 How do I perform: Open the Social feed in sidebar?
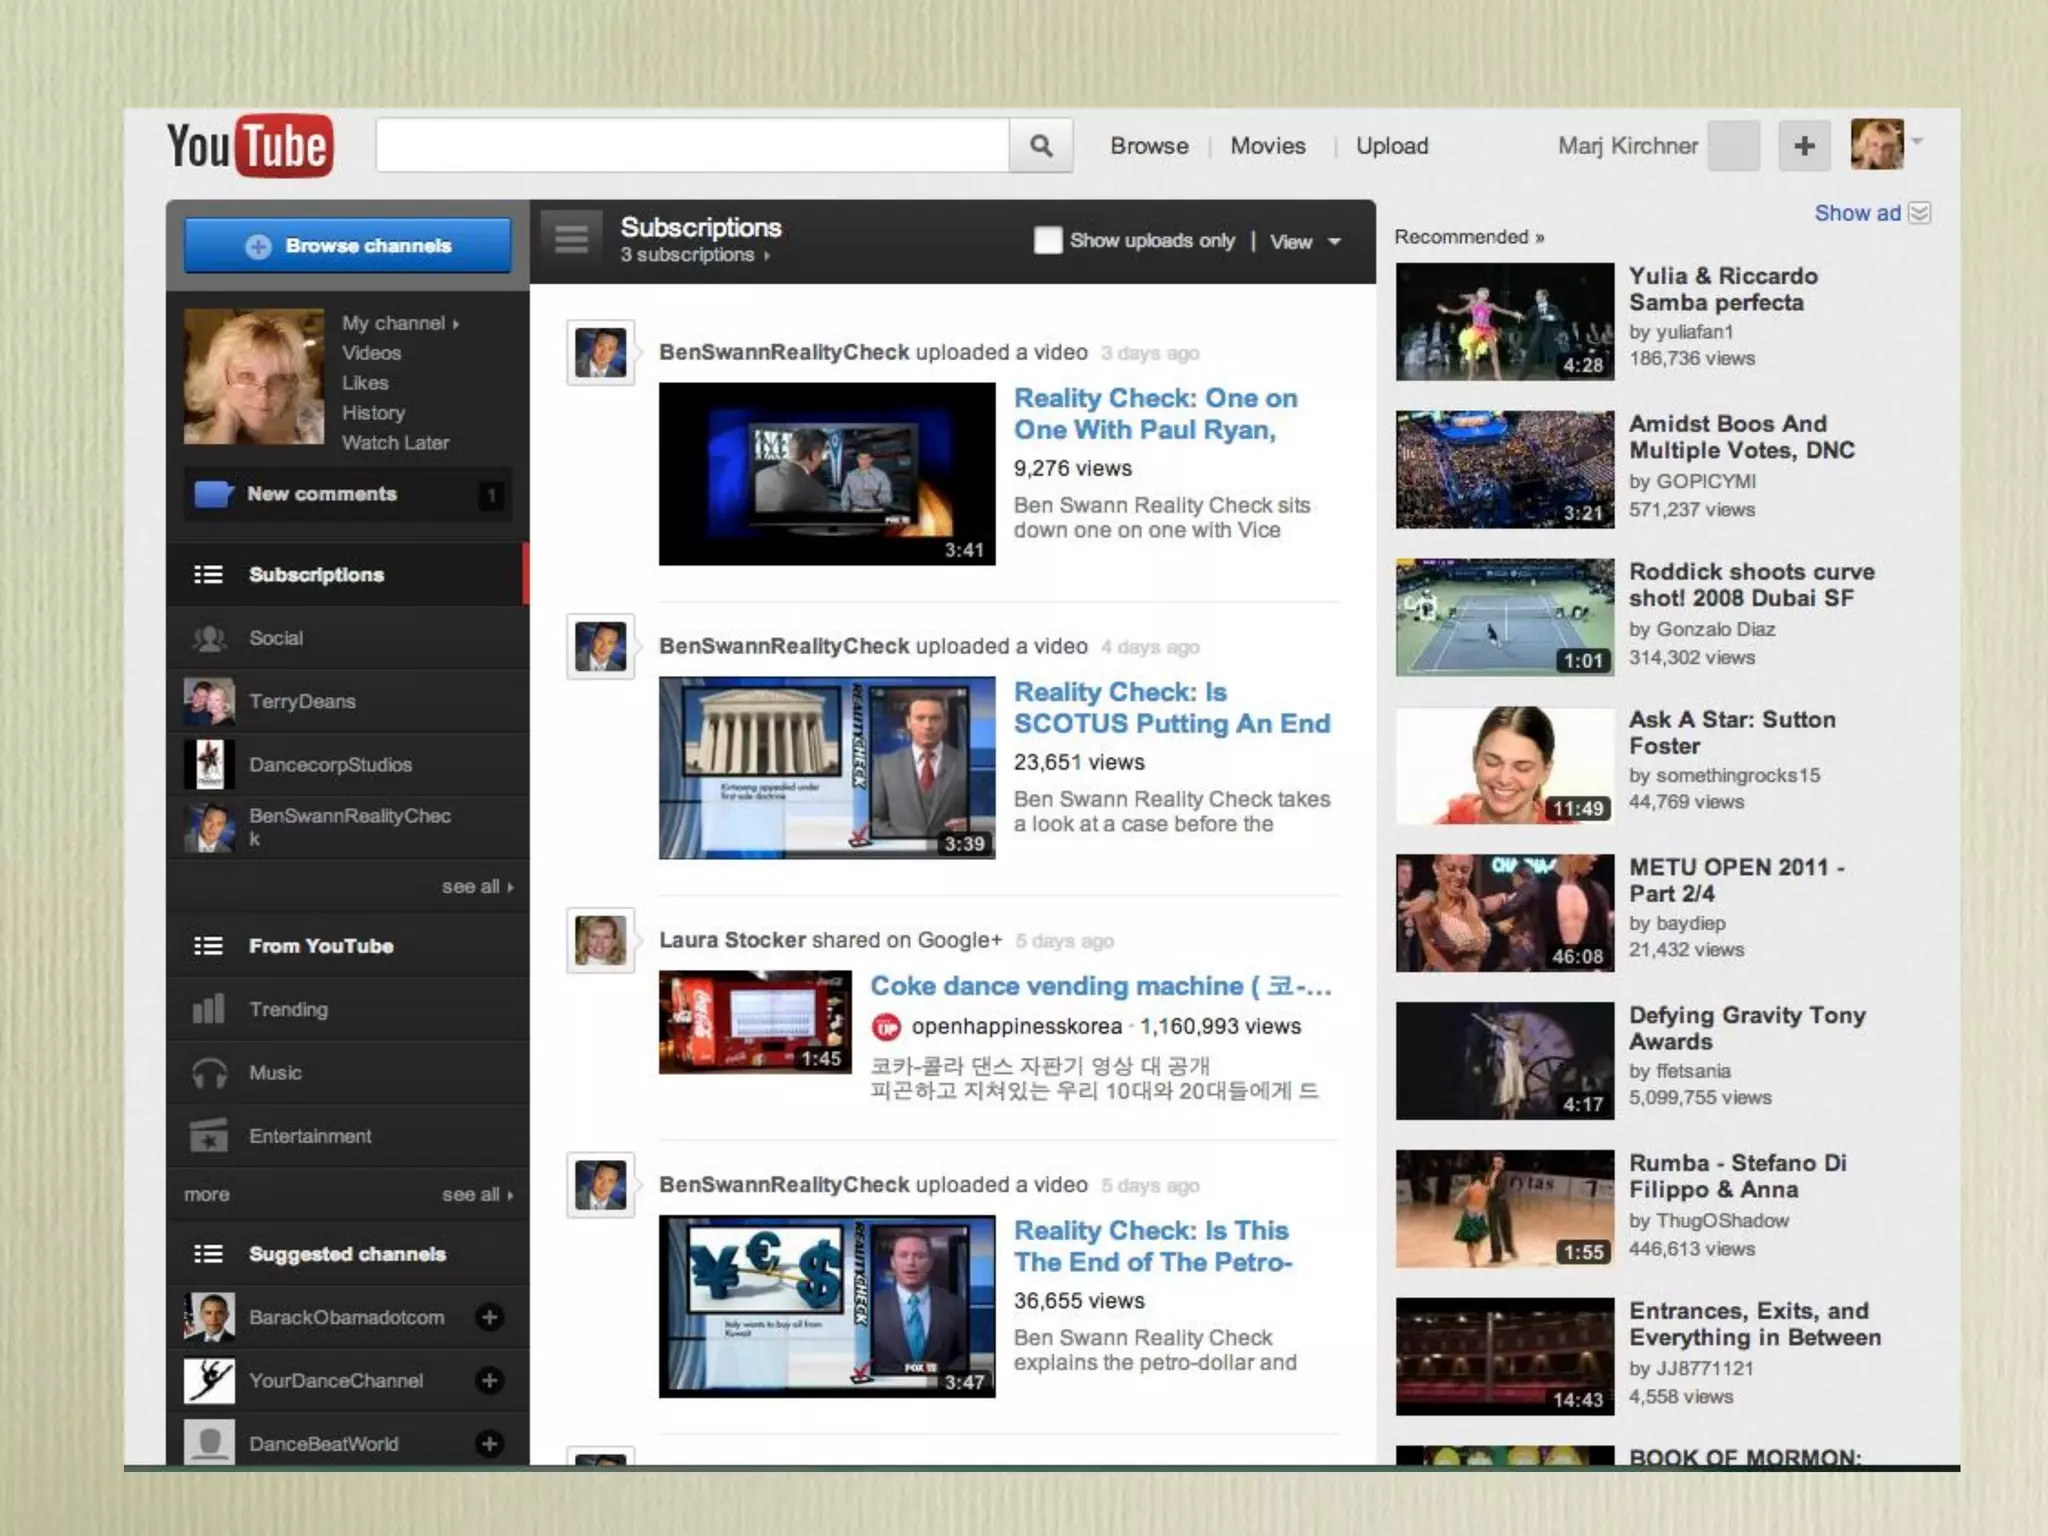point(275,638)
